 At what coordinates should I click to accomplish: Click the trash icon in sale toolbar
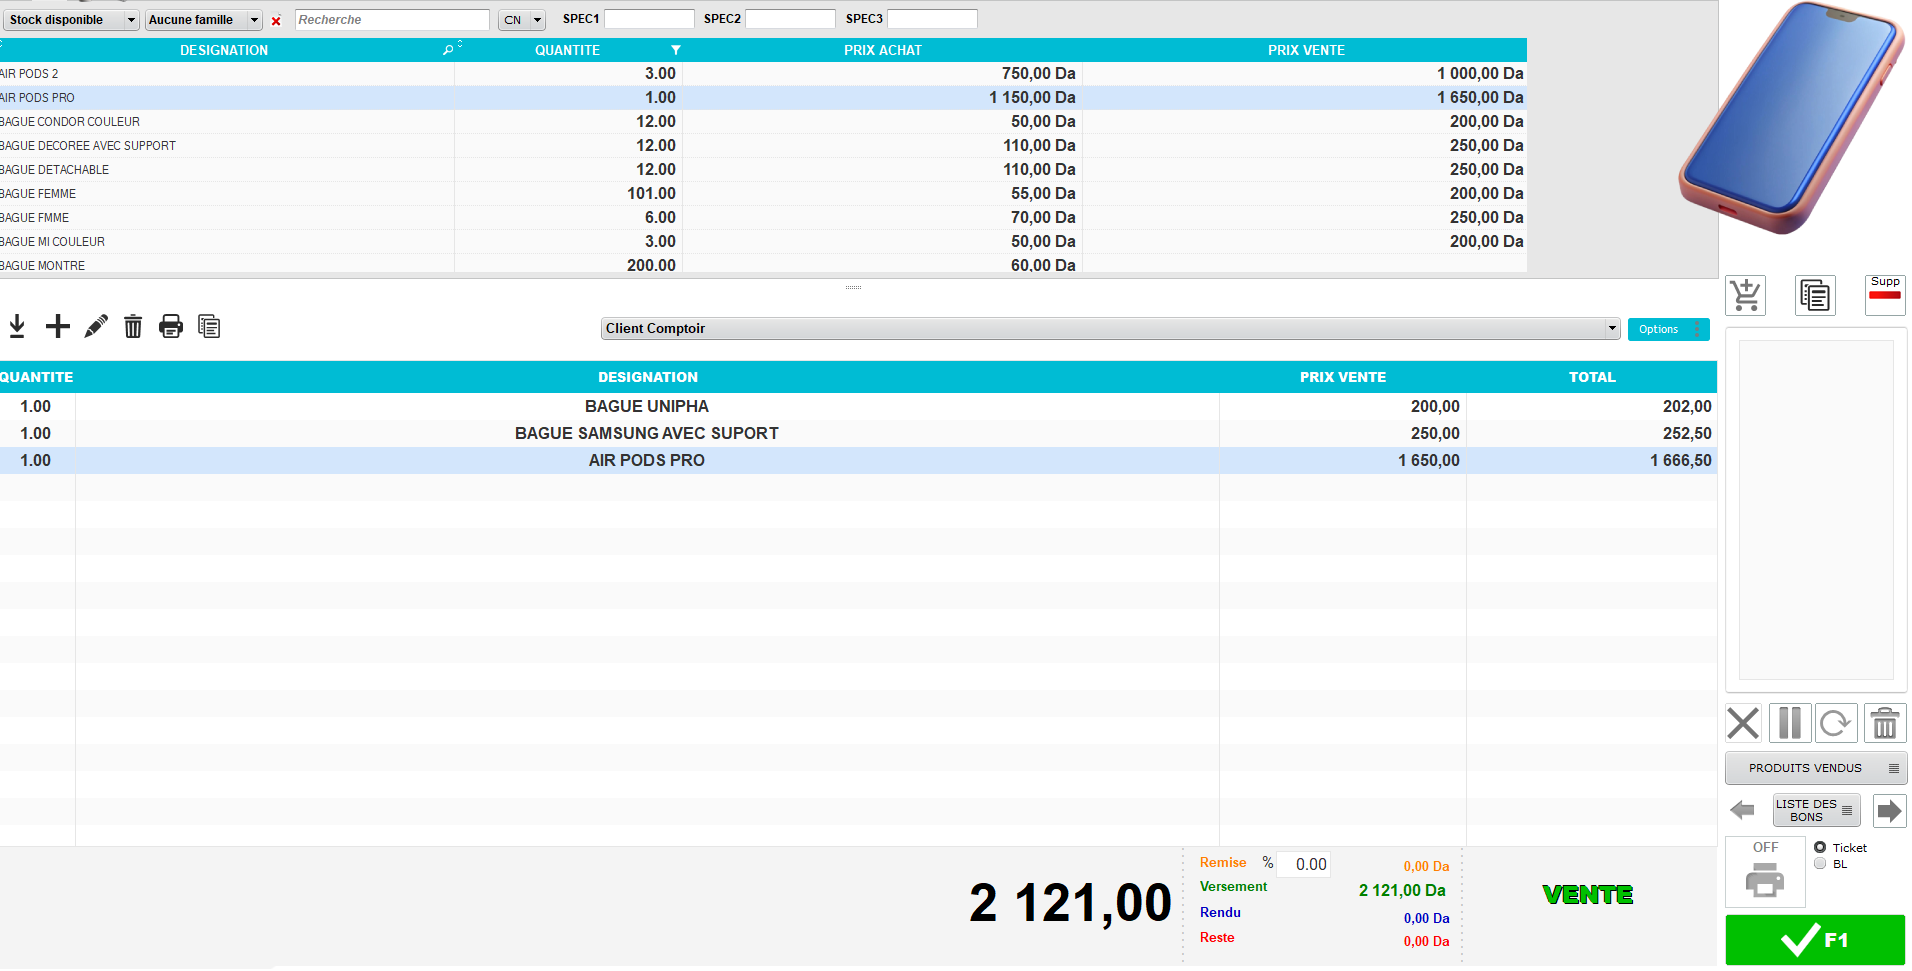(x=133, y=326)
